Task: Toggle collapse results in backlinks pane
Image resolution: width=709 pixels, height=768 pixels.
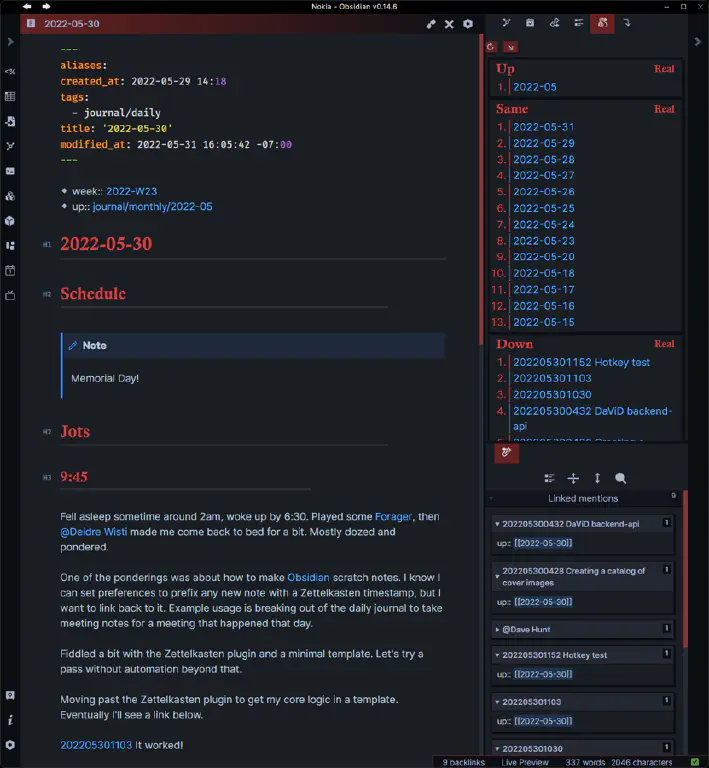Action: click(549, 478)
